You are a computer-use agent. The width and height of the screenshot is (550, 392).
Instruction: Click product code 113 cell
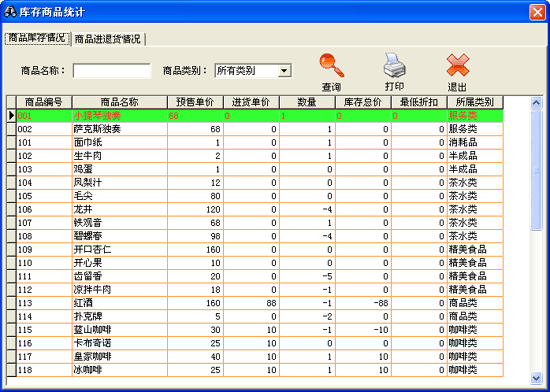(44, 303)
